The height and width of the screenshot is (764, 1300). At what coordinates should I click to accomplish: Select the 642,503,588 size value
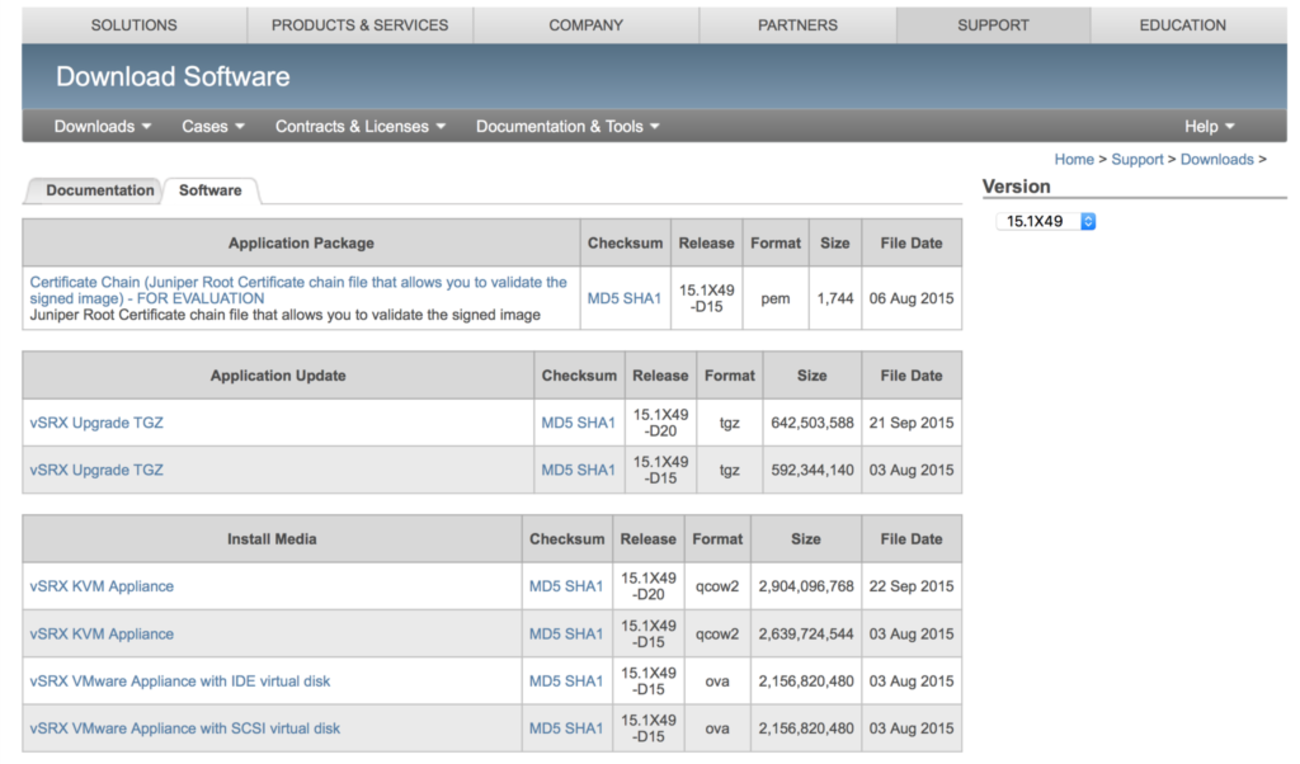(812, 423)
